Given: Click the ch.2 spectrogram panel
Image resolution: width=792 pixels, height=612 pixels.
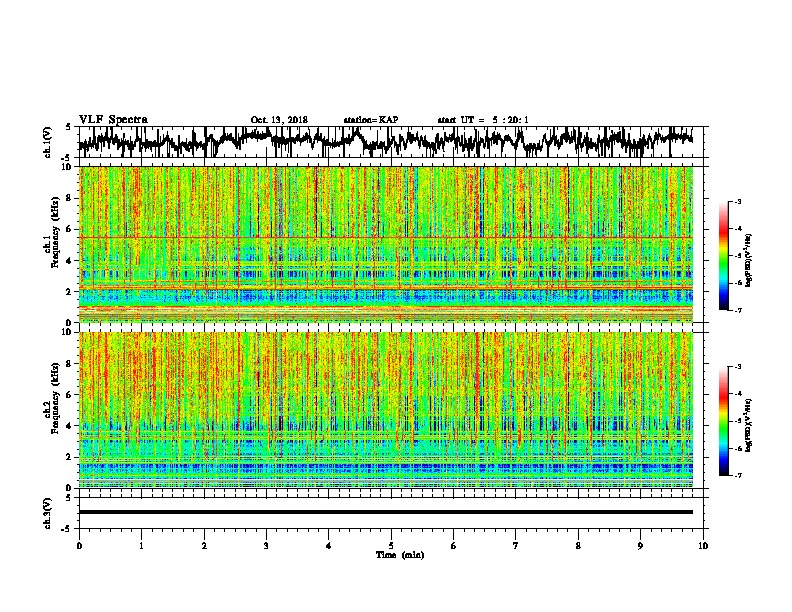Looking at the screenshot, I should click(386, 410).
